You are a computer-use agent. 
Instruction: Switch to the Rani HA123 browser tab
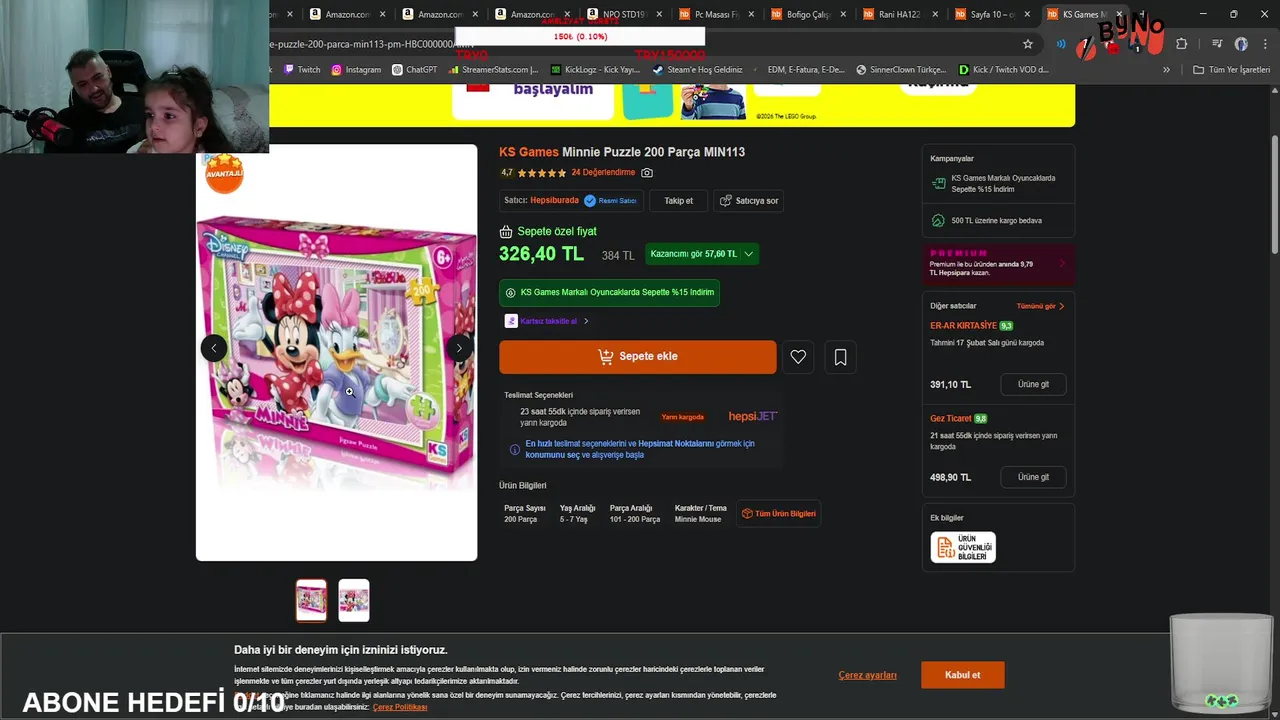(x=900, y=14)
